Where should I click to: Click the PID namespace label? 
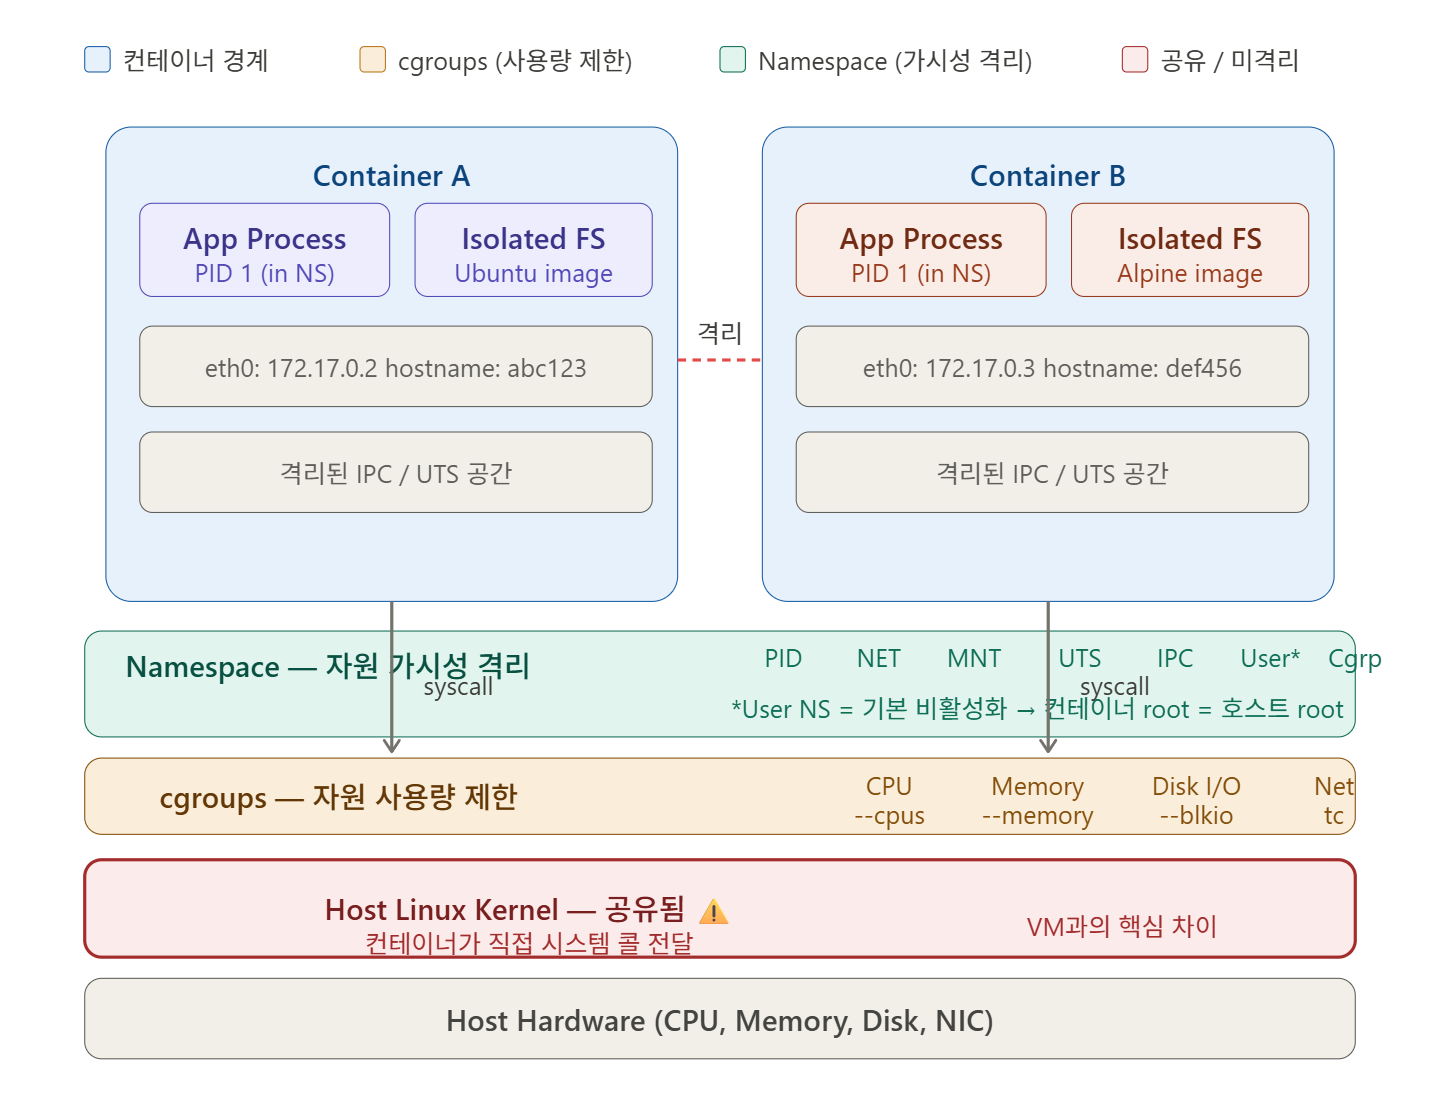tap(783, 659)
